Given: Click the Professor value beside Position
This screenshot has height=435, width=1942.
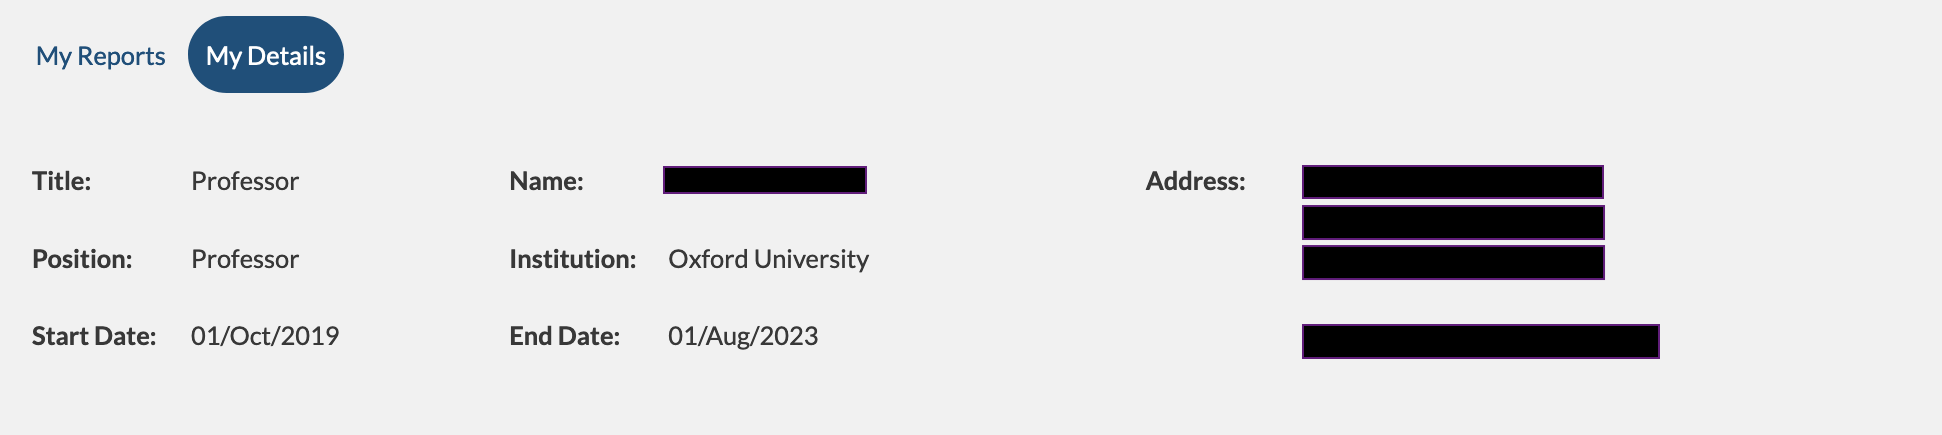Looking at the screenshot, I should 245,259.
